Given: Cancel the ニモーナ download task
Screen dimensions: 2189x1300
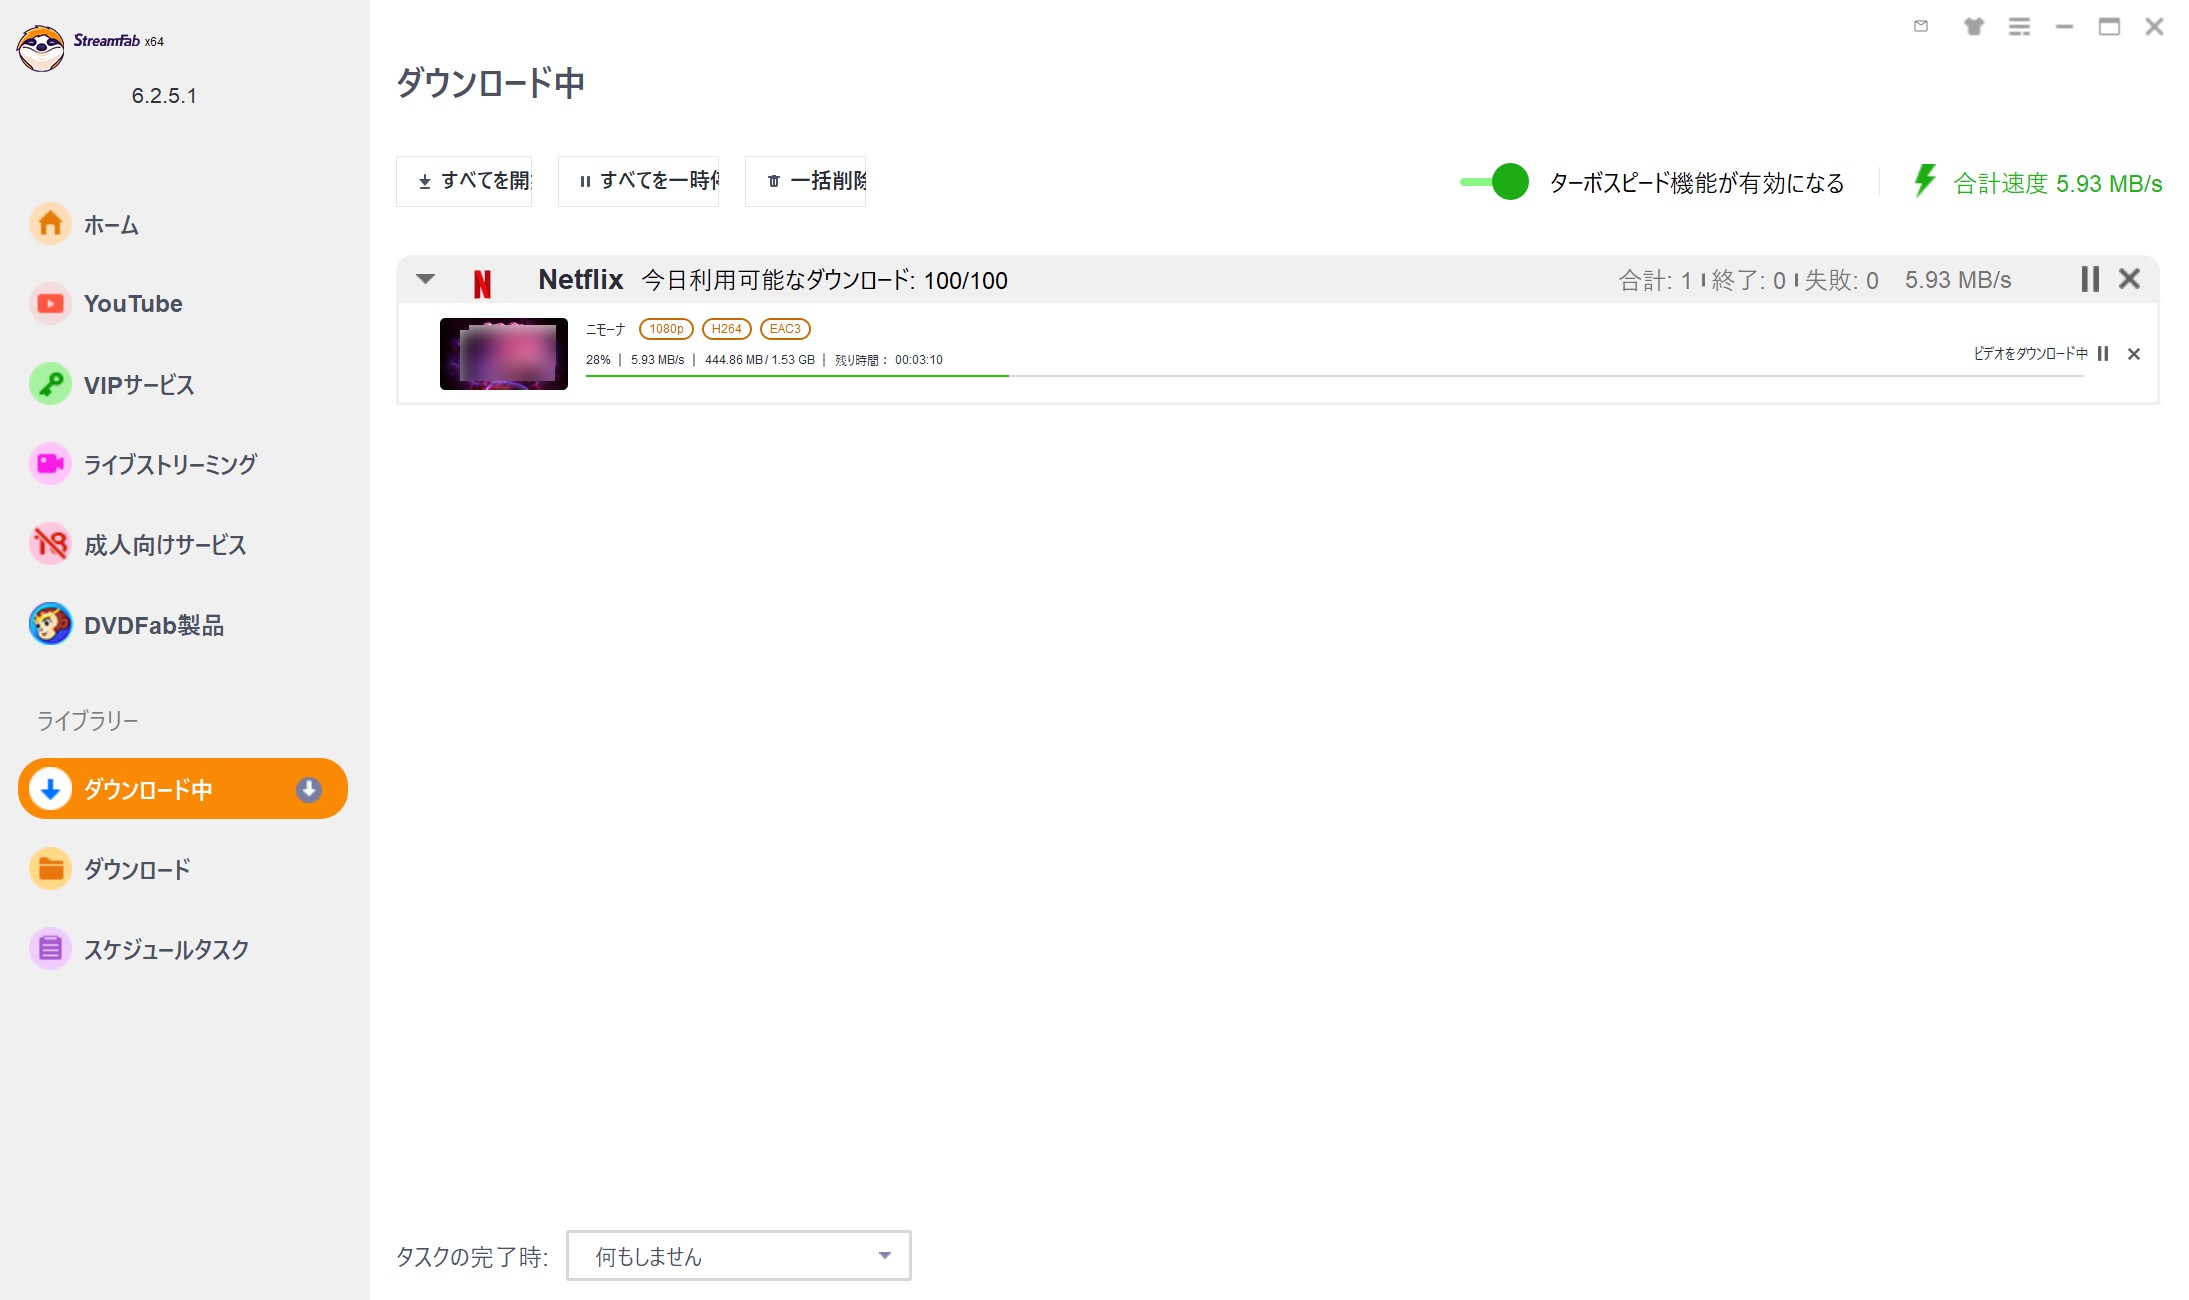Looking at the screenshot, I should point(2134,354).
